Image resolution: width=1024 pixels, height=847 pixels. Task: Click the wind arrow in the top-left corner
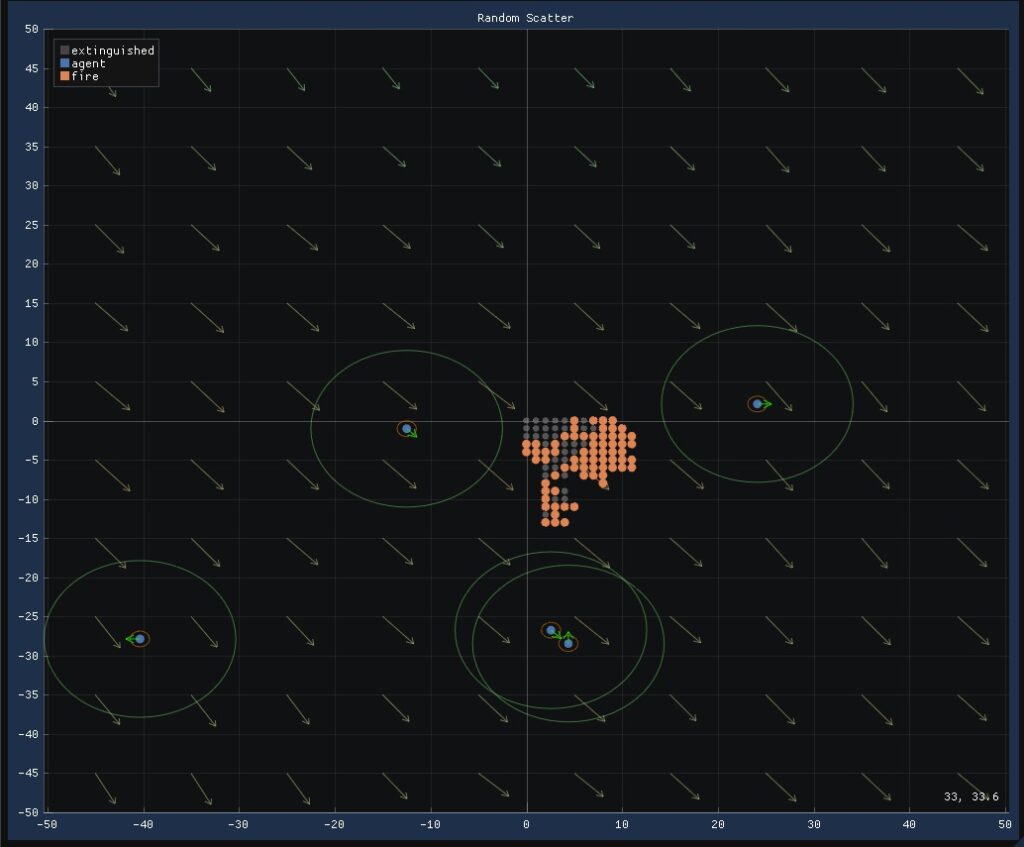tap(106, 84)
